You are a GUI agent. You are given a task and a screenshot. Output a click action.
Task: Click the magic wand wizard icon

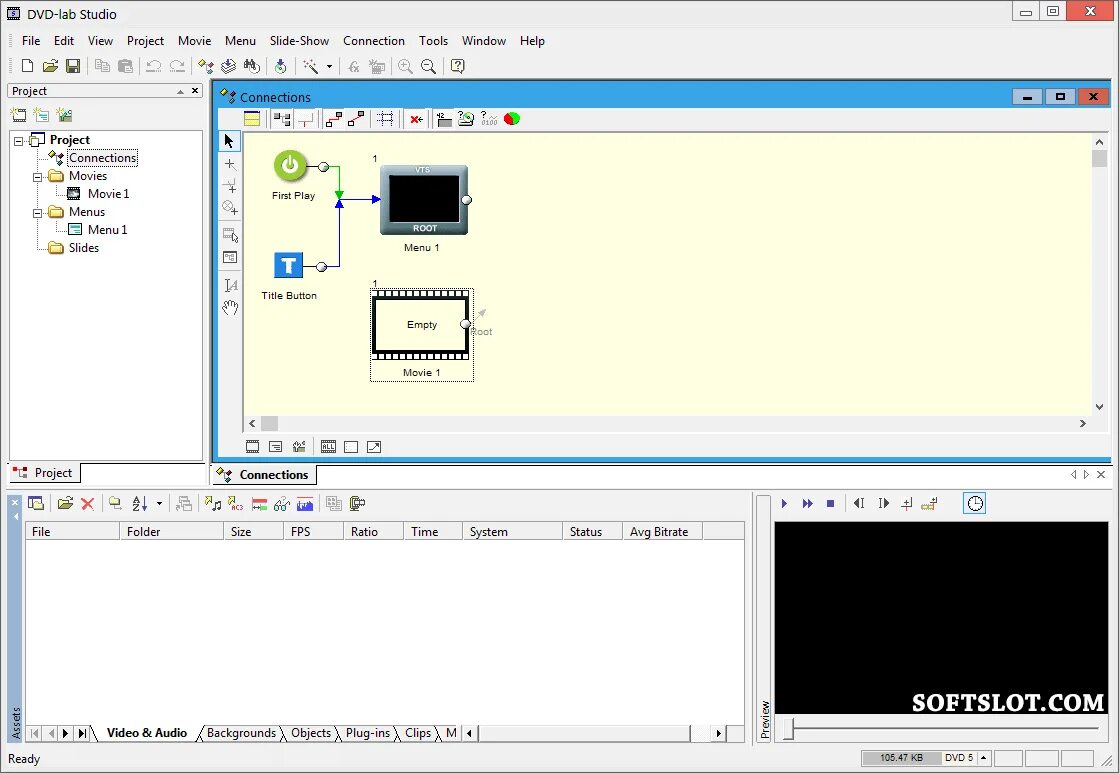(310, 66)
